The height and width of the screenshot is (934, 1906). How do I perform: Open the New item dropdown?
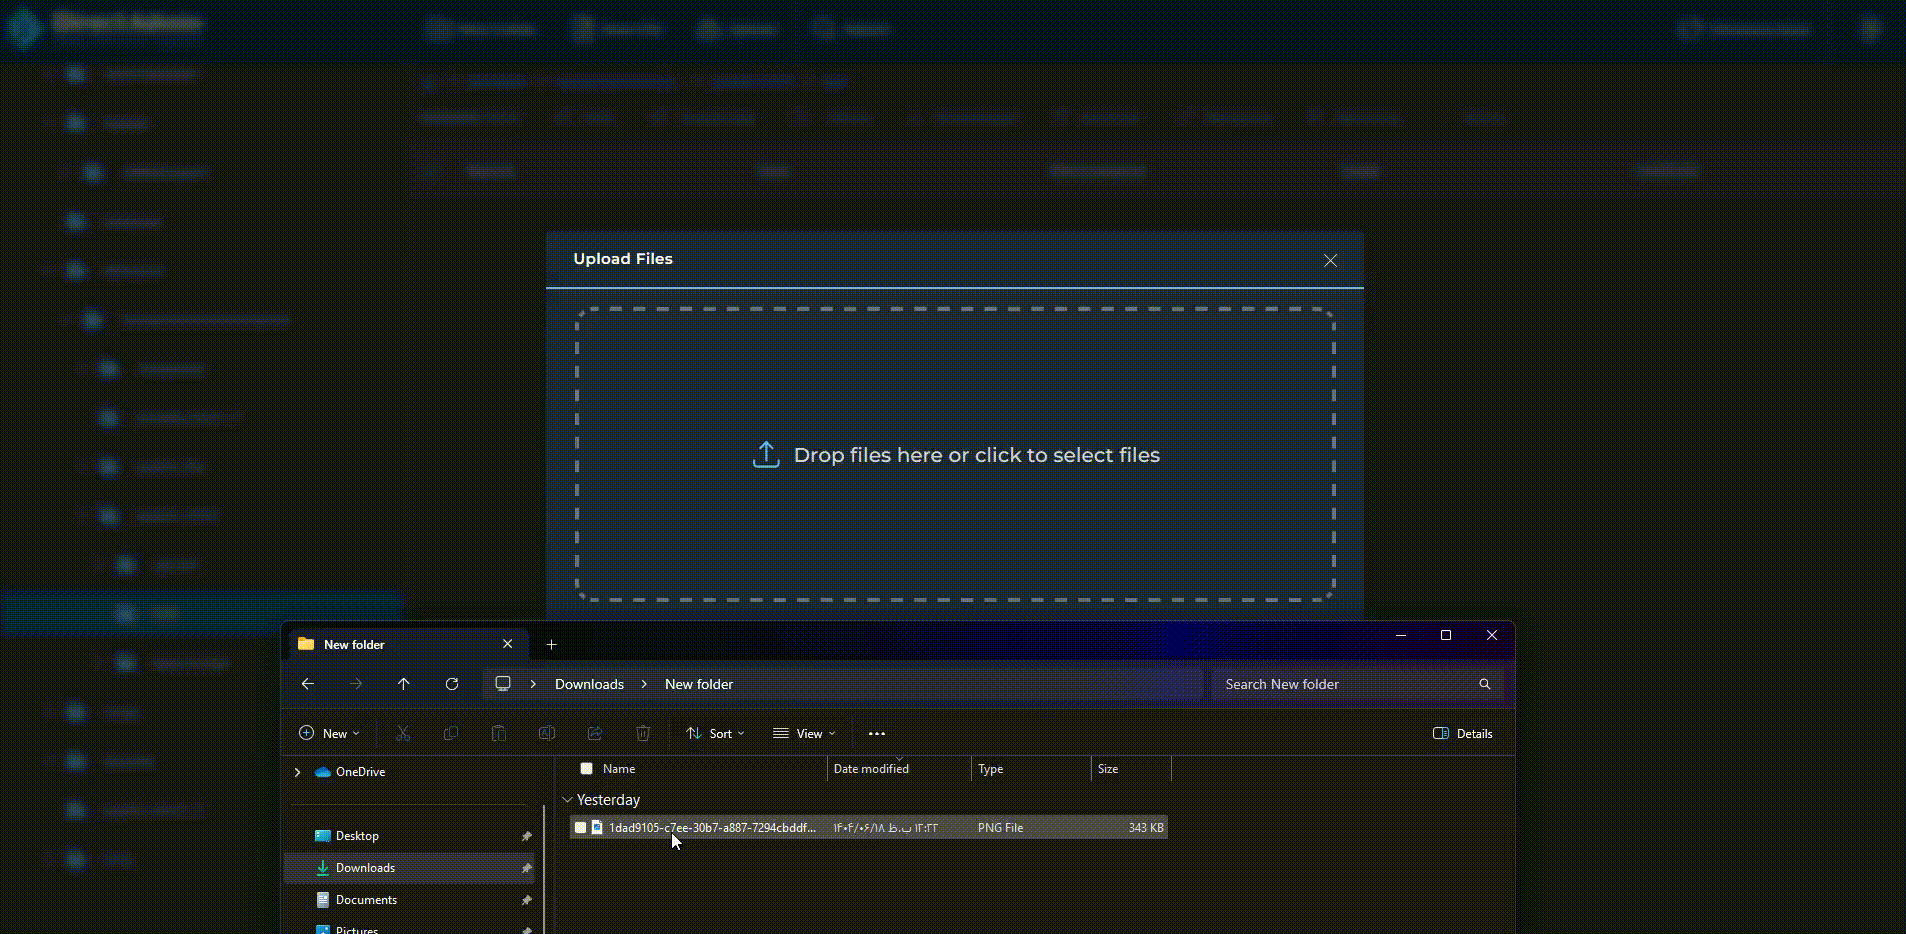coord(329,733)
